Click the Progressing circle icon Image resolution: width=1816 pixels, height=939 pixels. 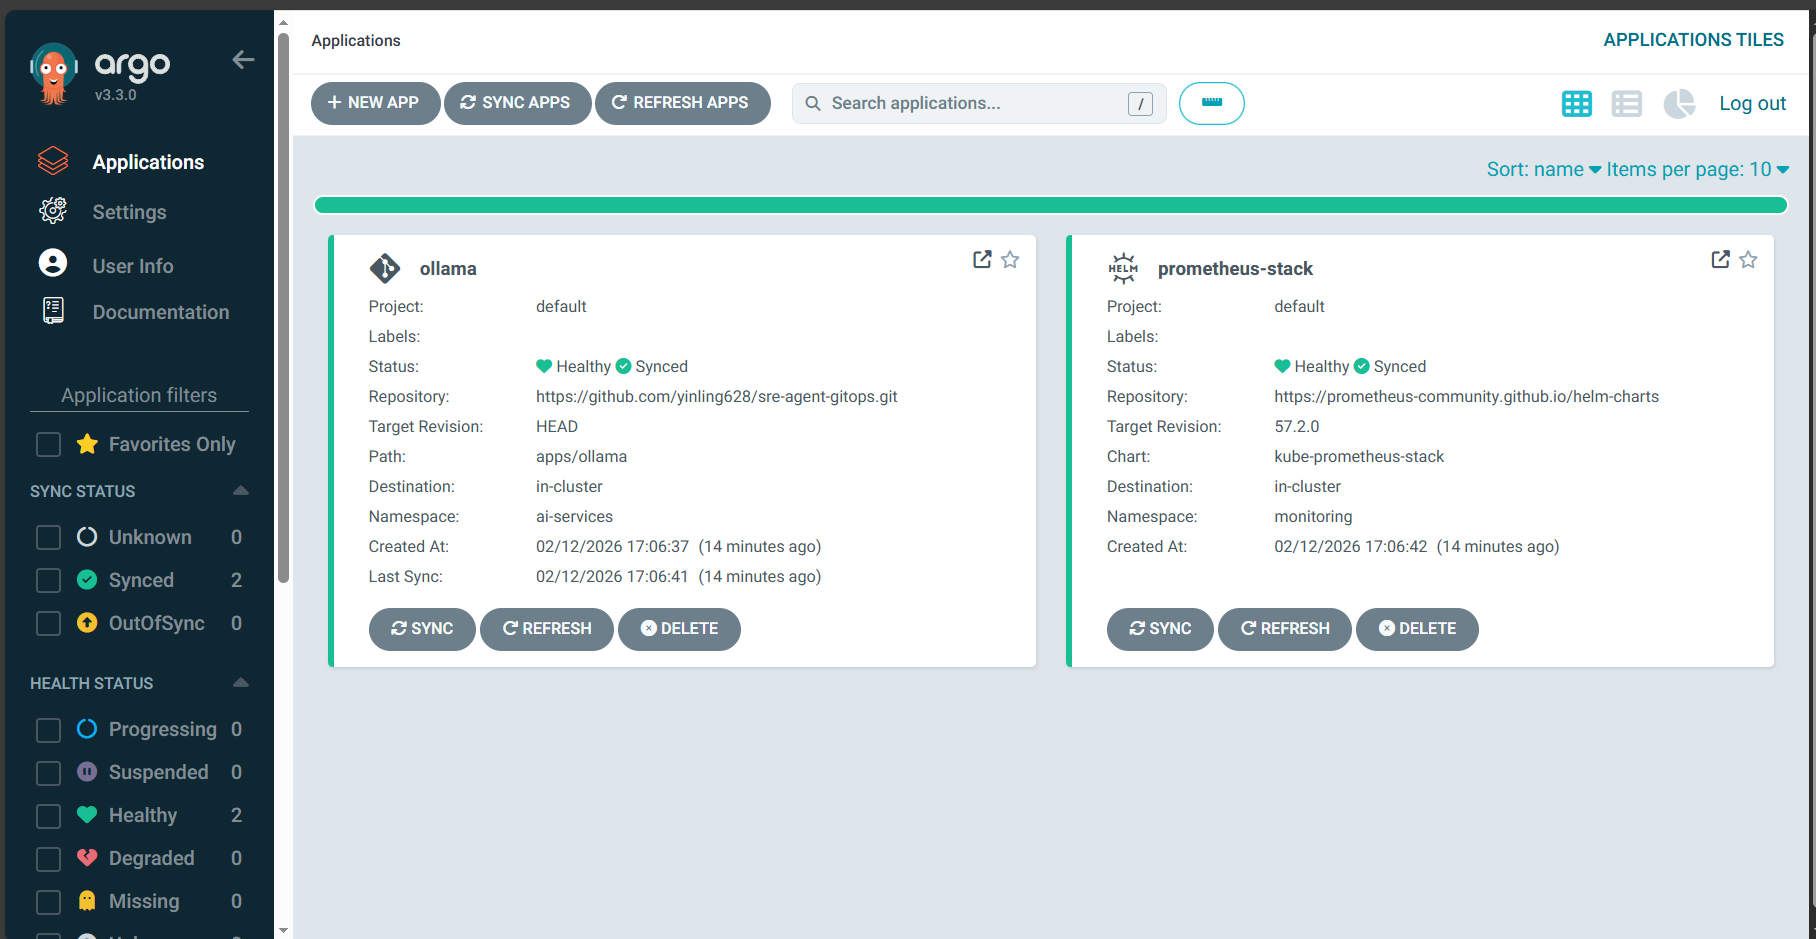87,729
